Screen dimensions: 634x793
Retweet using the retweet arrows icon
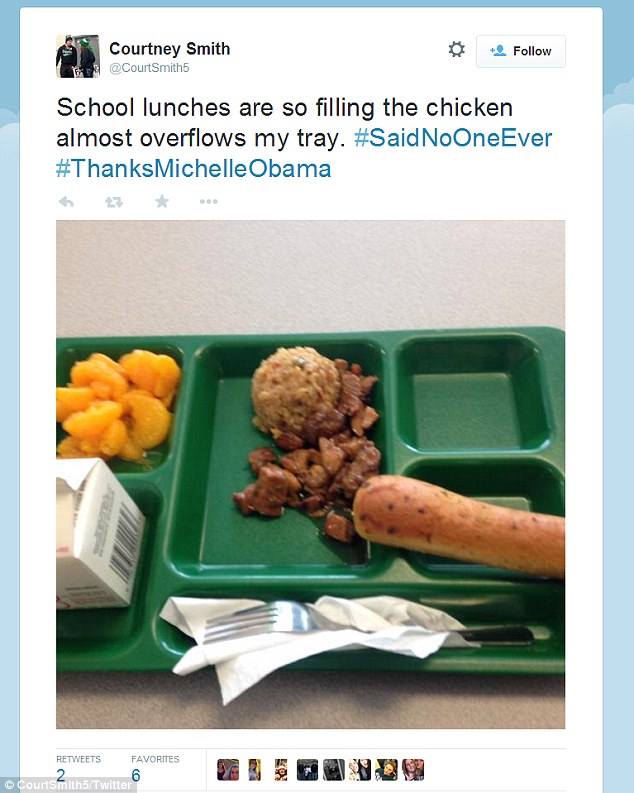(114, 202)
